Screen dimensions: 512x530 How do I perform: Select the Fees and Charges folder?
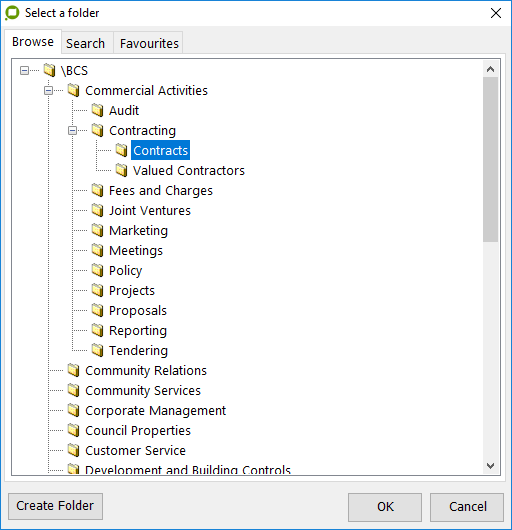click(x=161, y=190)
